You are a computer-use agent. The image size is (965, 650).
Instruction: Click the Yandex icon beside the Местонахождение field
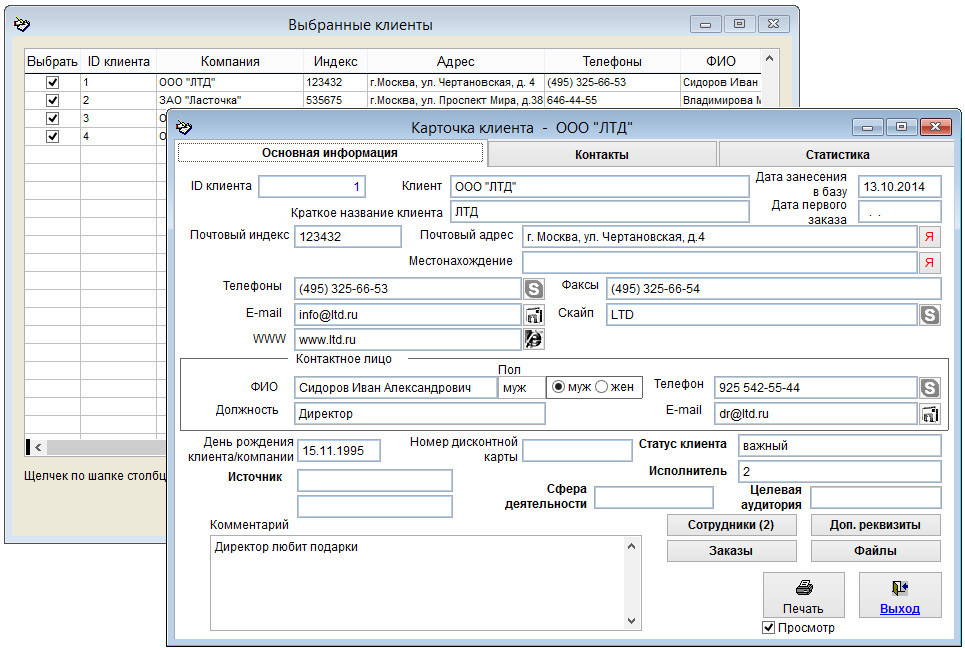(930, 263)
